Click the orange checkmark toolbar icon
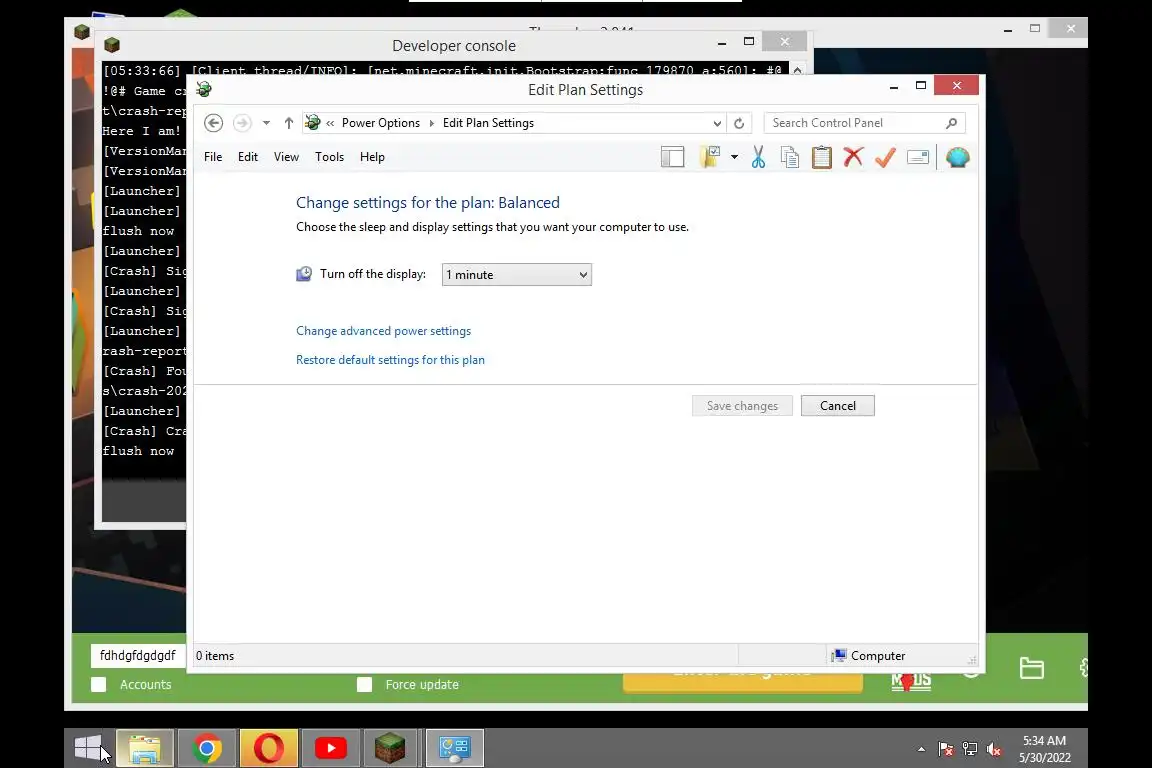Screen dimensions: 1152x768 coord(885,157)
